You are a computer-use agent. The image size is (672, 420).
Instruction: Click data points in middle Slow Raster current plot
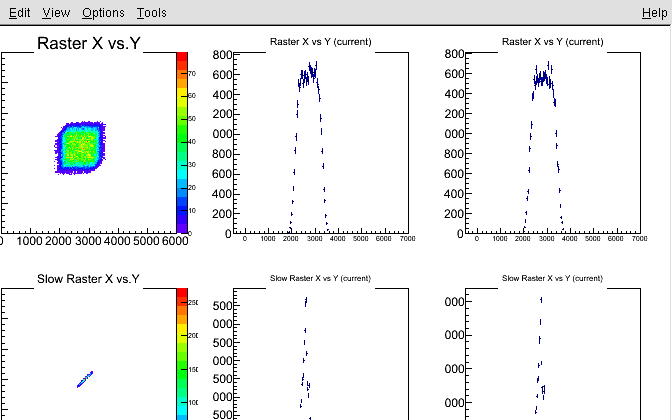click(x=305, y=358)
